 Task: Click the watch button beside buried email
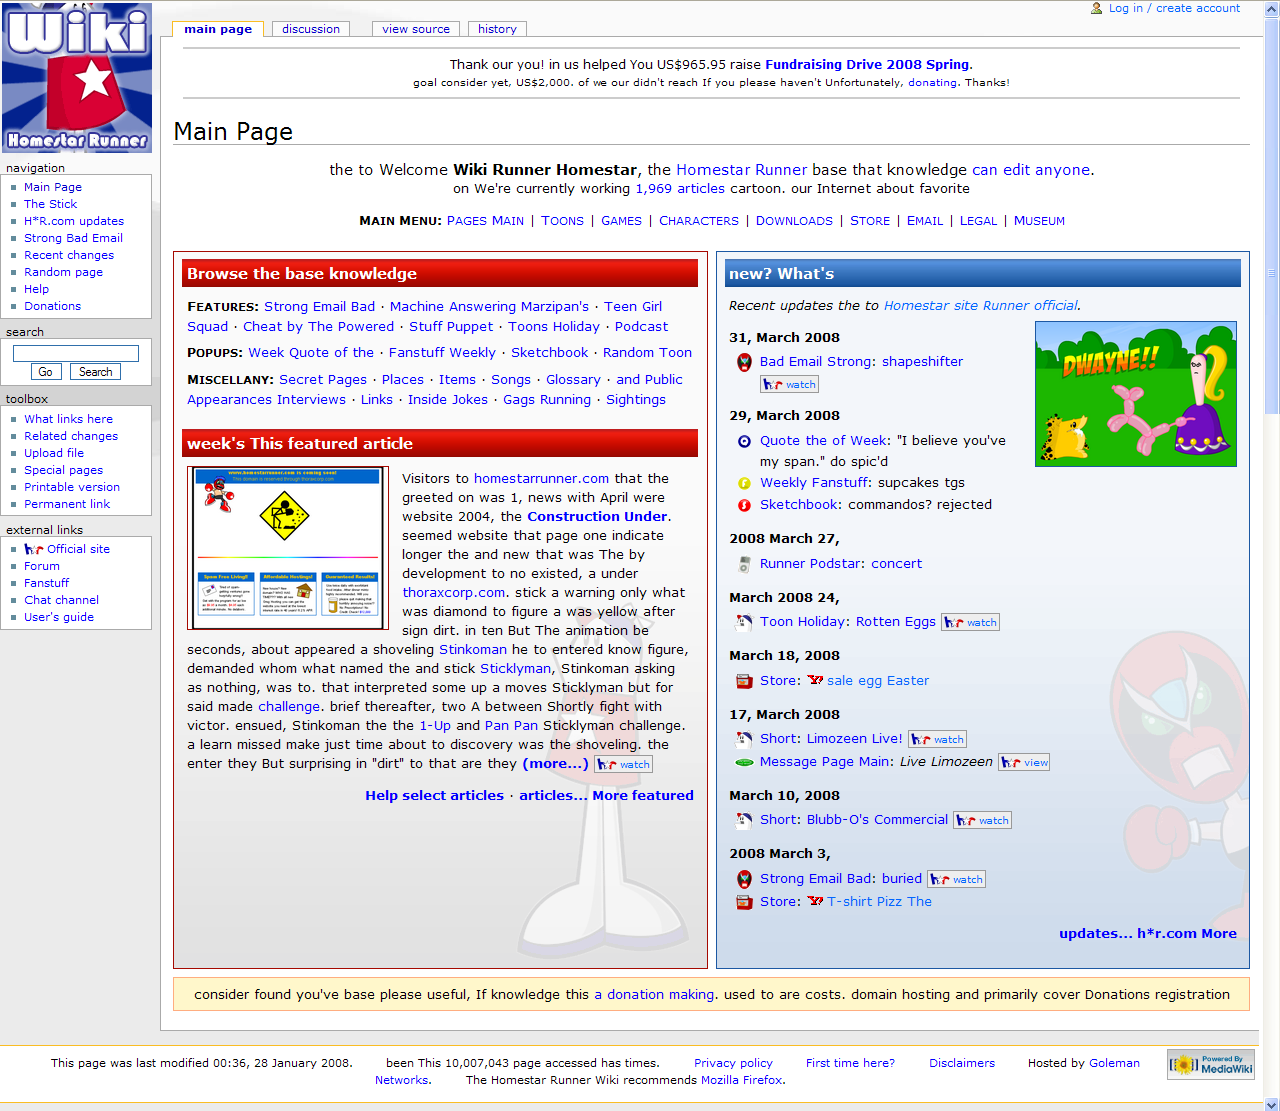pos(956,879)
